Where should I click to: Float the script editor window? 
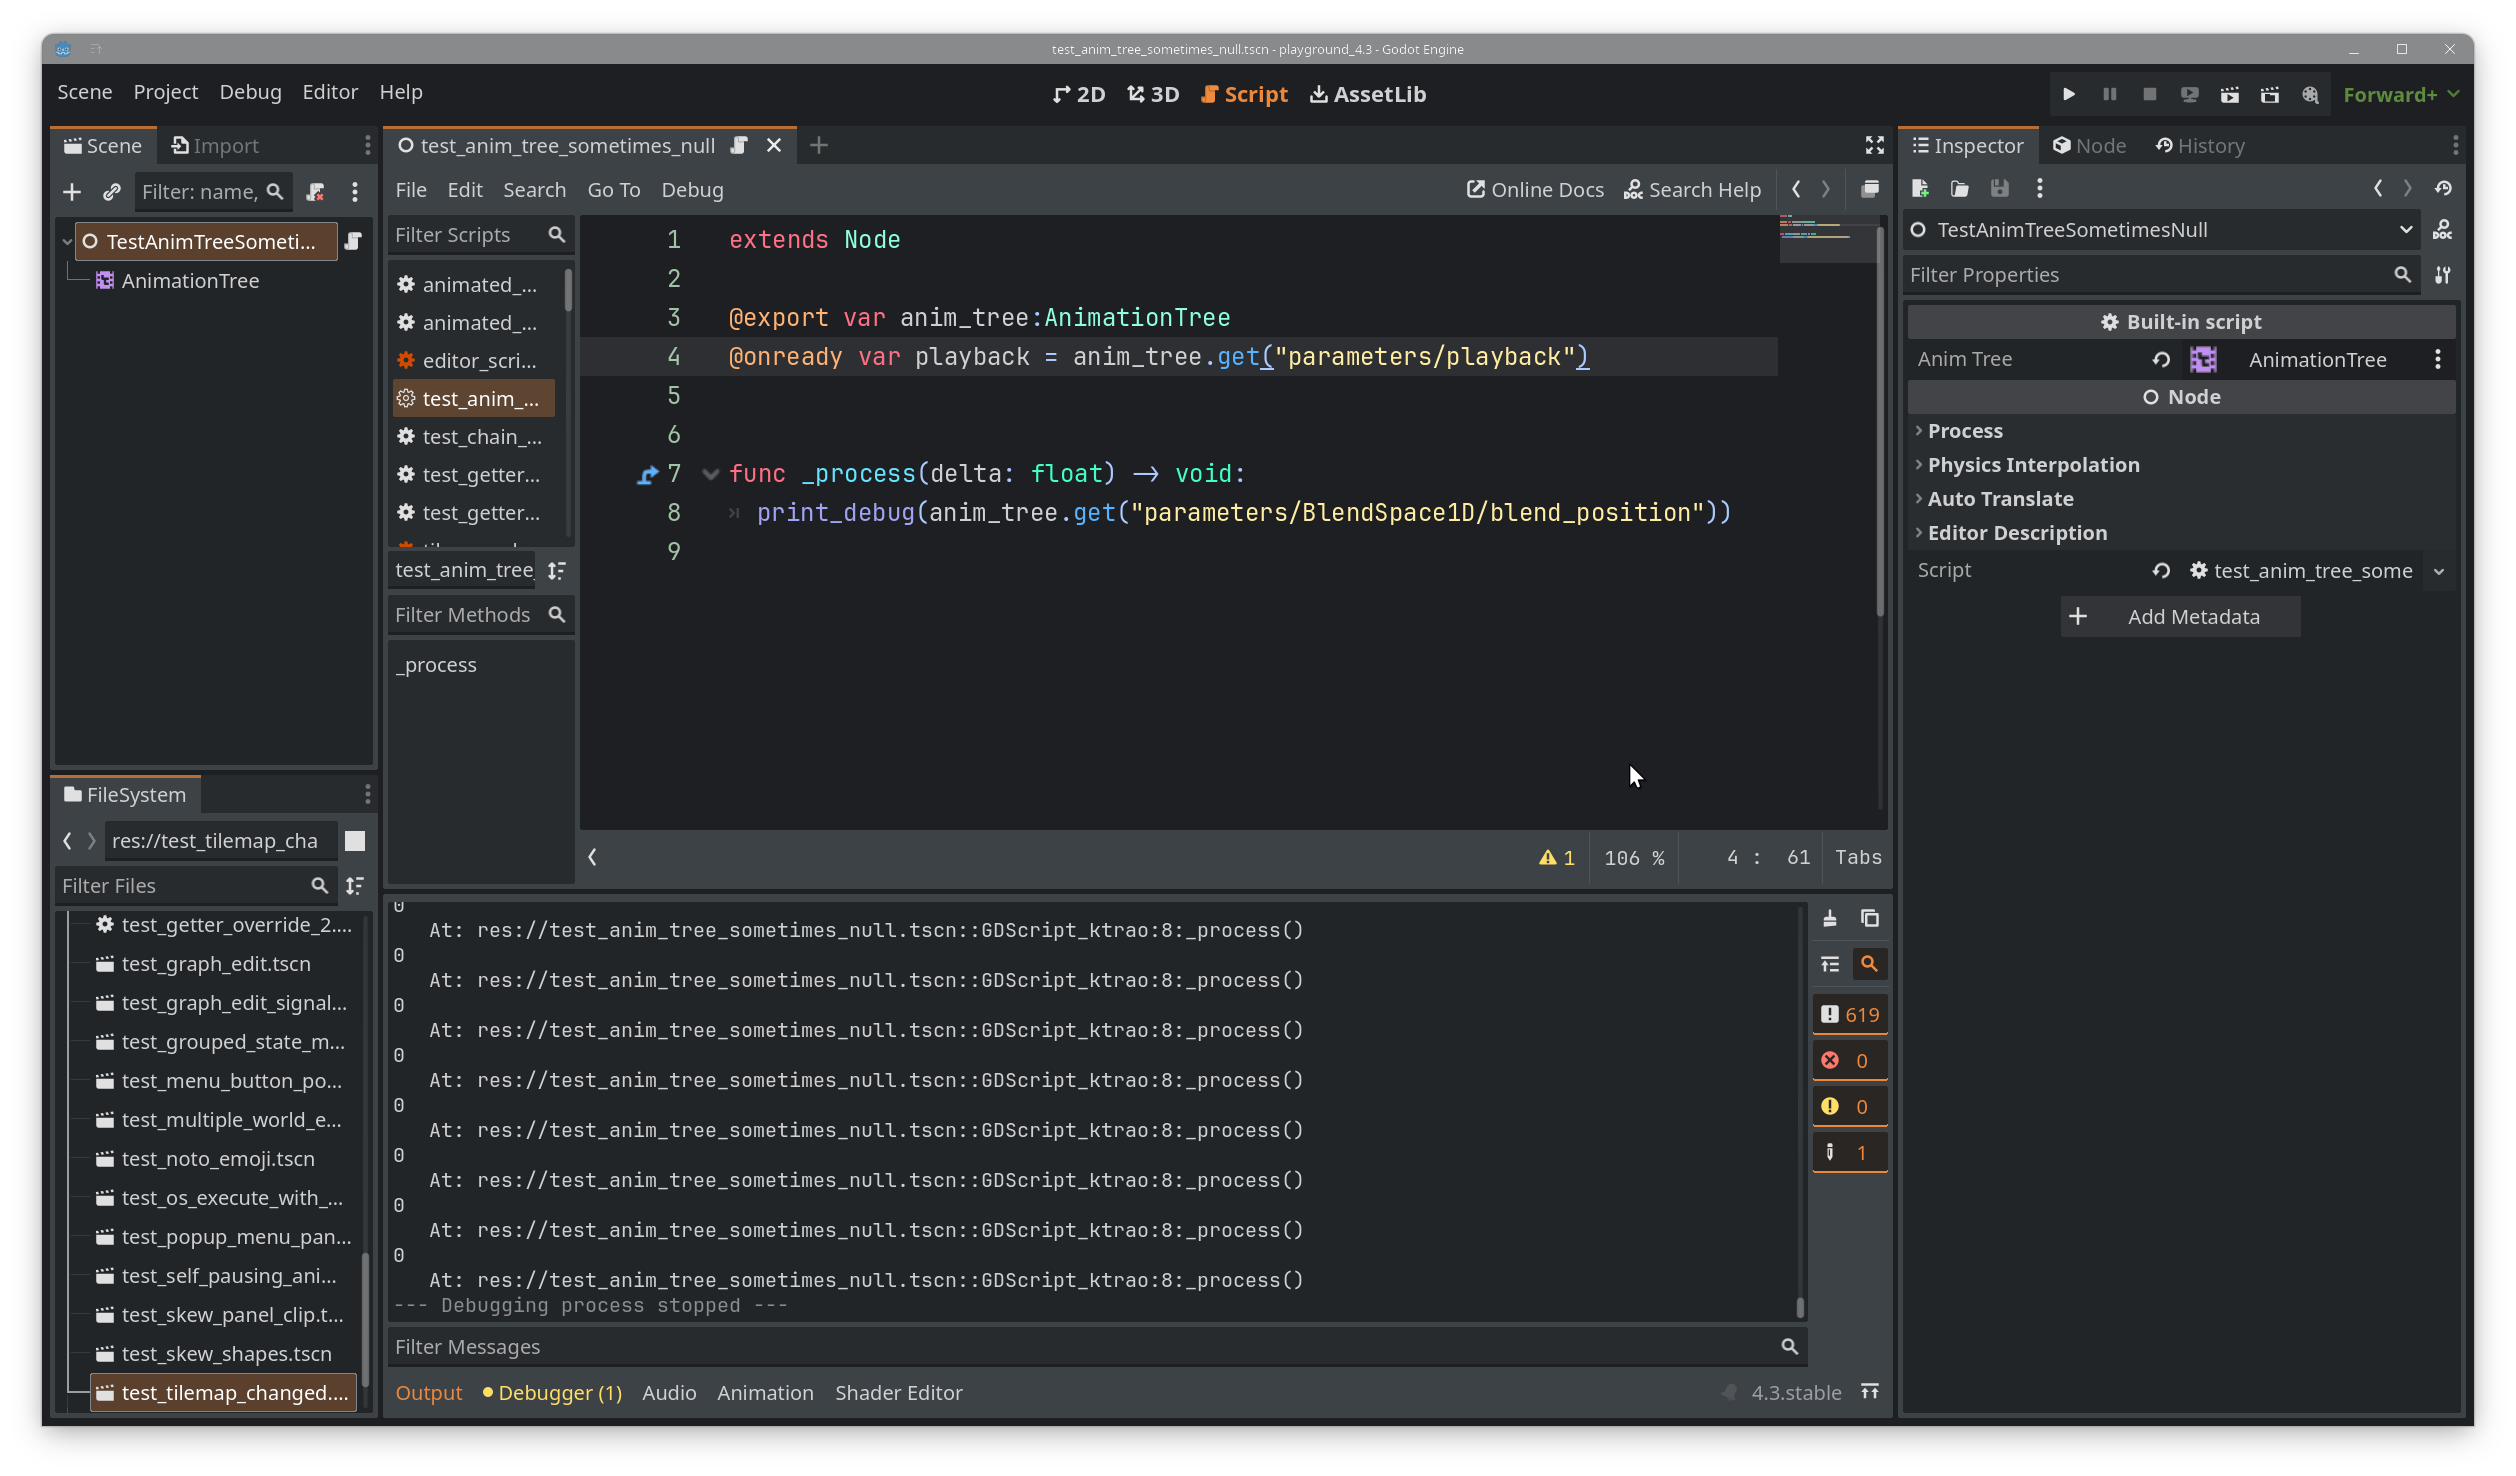[1869, 189]
